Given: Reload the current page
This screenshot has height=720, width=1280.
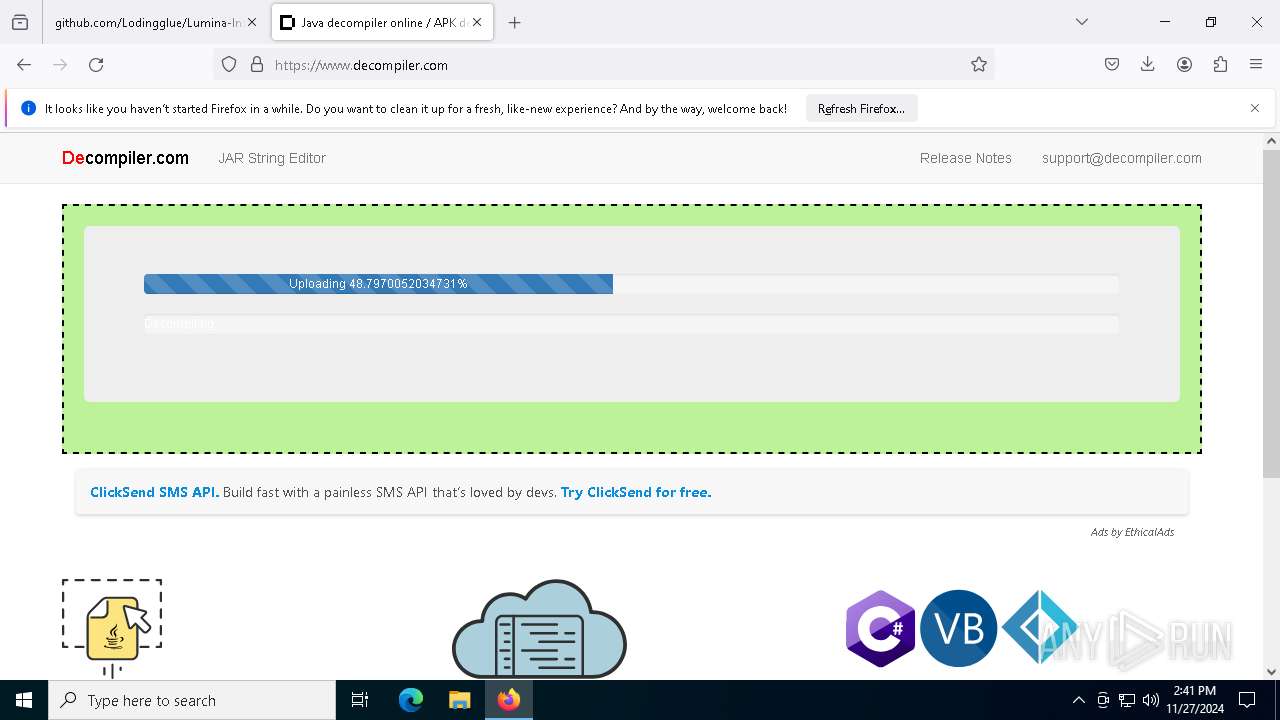Looking at the screenshot, I should (x=96, y=64).
